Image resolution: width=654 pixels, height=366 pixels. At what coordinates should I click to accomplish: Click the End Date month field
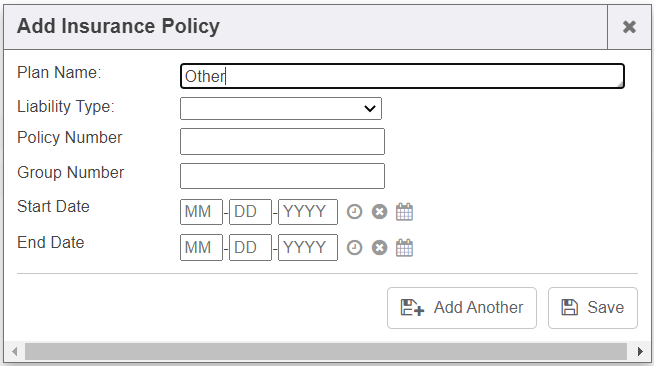tap(201, 248)
